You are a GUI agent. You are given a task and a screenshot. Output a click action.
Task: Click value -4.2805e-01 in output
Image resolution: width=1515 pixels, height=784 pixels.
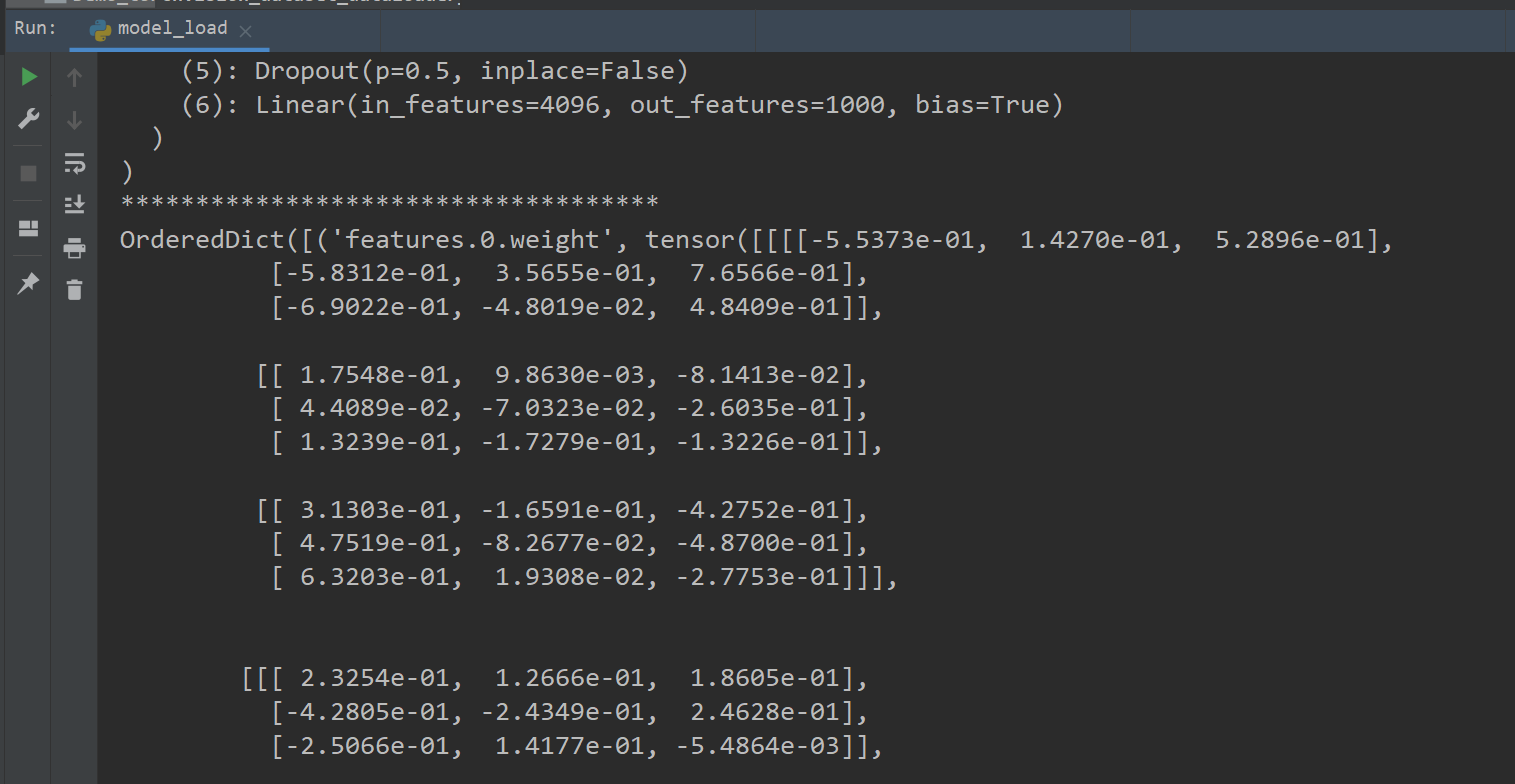point(369,713)
